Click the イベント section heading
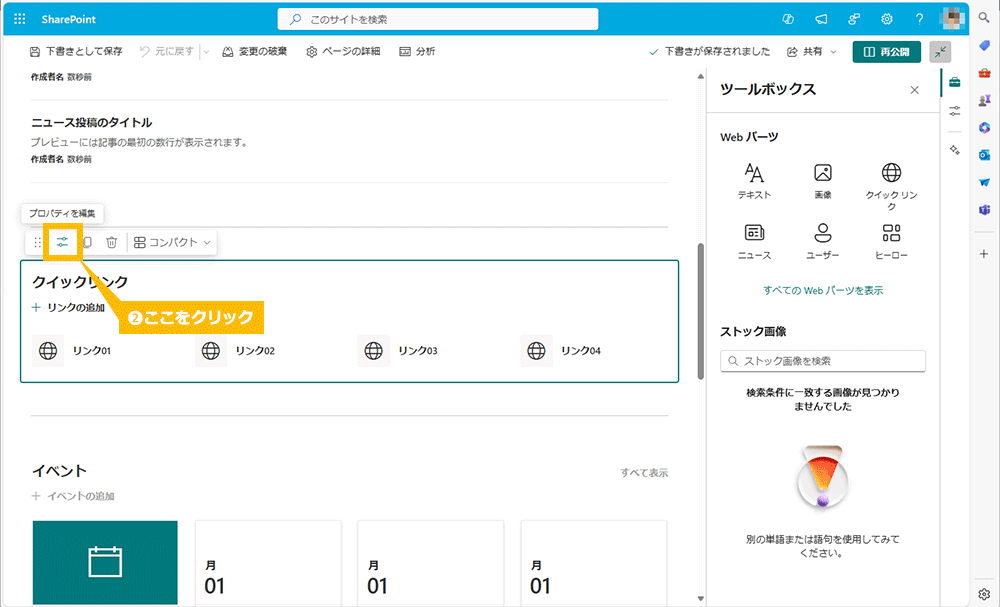Image resolution: width=1000 pixels, height=607 pixels. [59, 471]
